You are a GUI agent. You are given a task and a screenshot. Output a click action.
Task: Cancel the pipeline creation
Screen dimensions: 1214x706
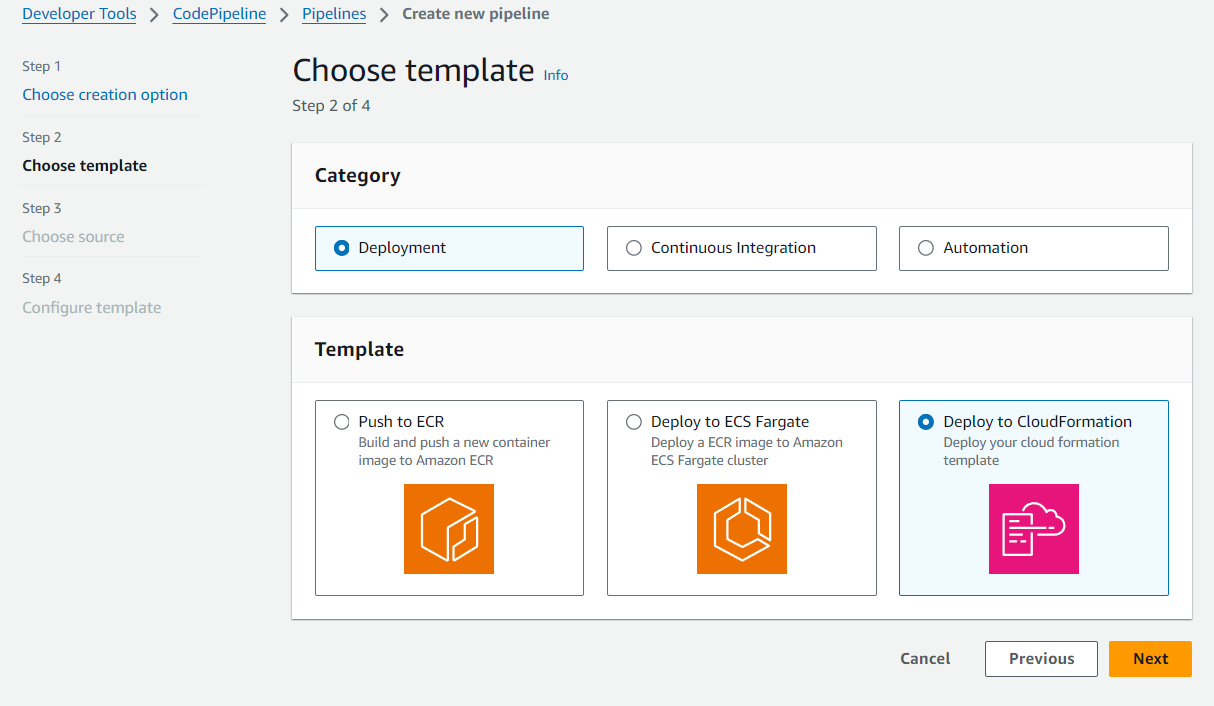pyautogui.click(x=924, y=658)
